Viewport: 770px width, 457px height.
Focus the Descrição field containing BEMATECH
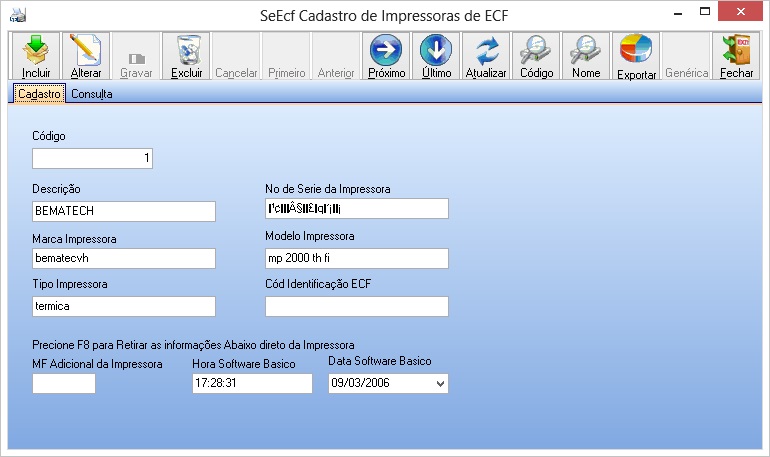pos(124,211)
